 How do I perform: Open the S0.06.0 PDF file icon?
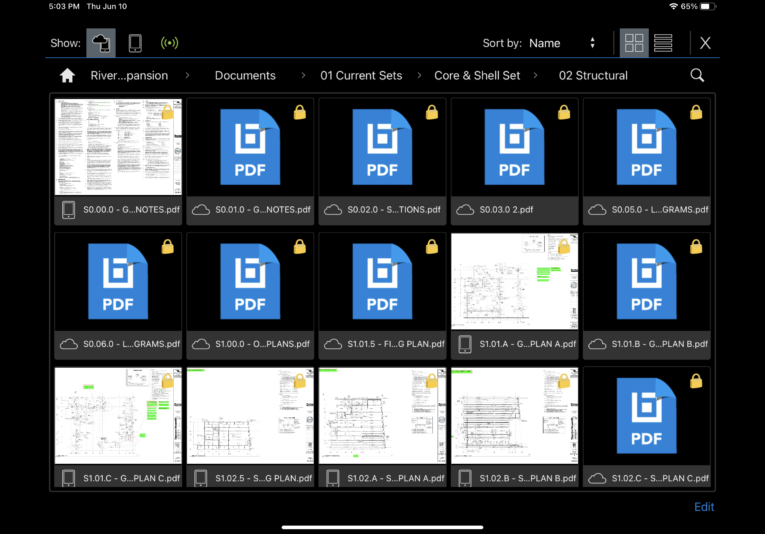(x=118, y=282)
